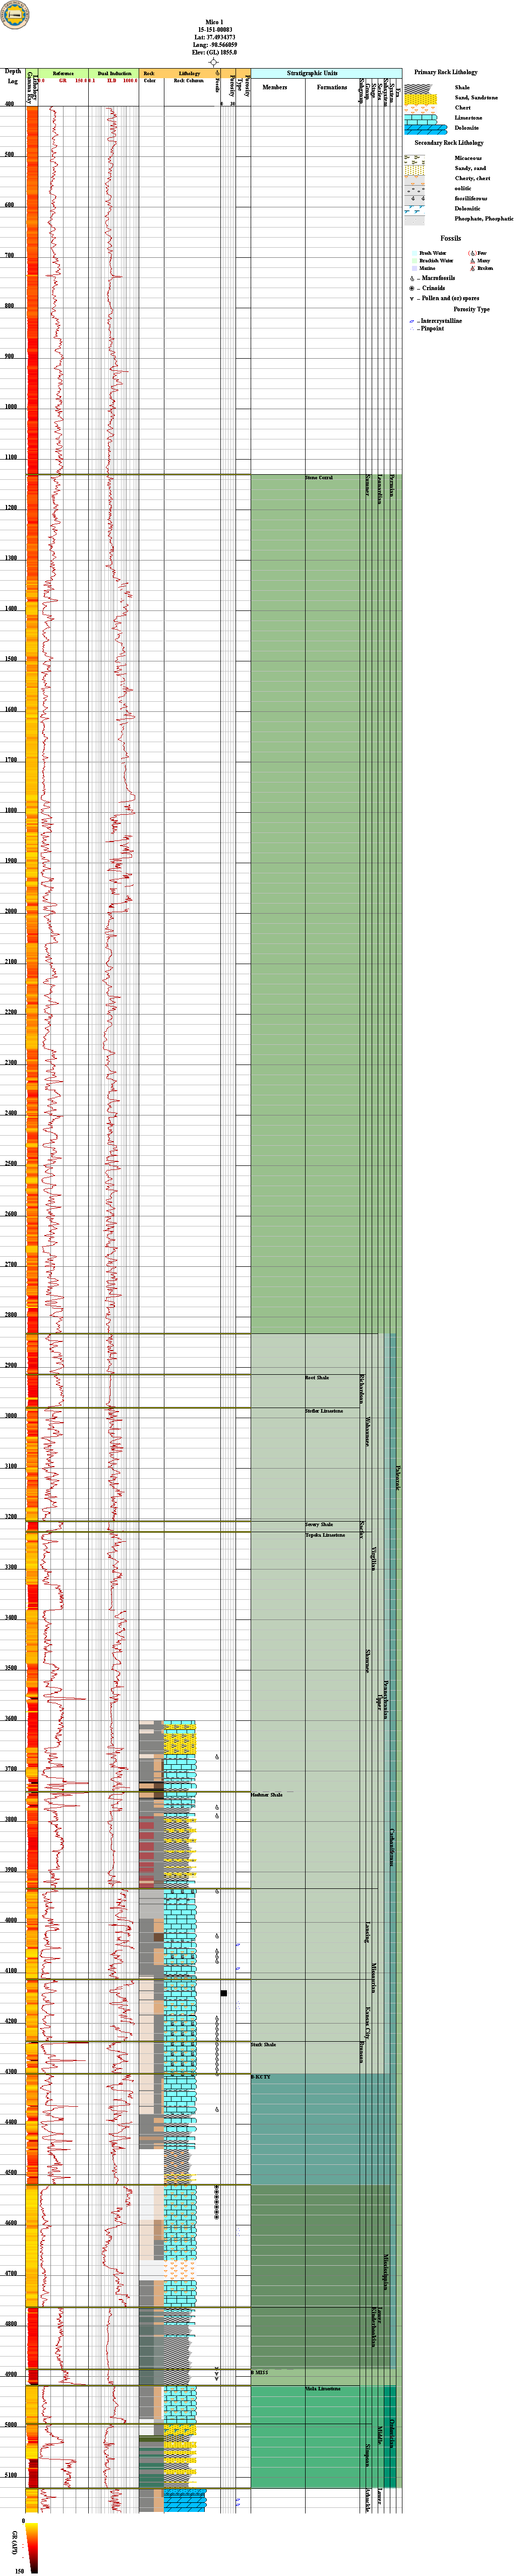Screen dimensions: 528x2576
Task: Click the Few fossil abundance symbol
Action: tap(472, 253)
